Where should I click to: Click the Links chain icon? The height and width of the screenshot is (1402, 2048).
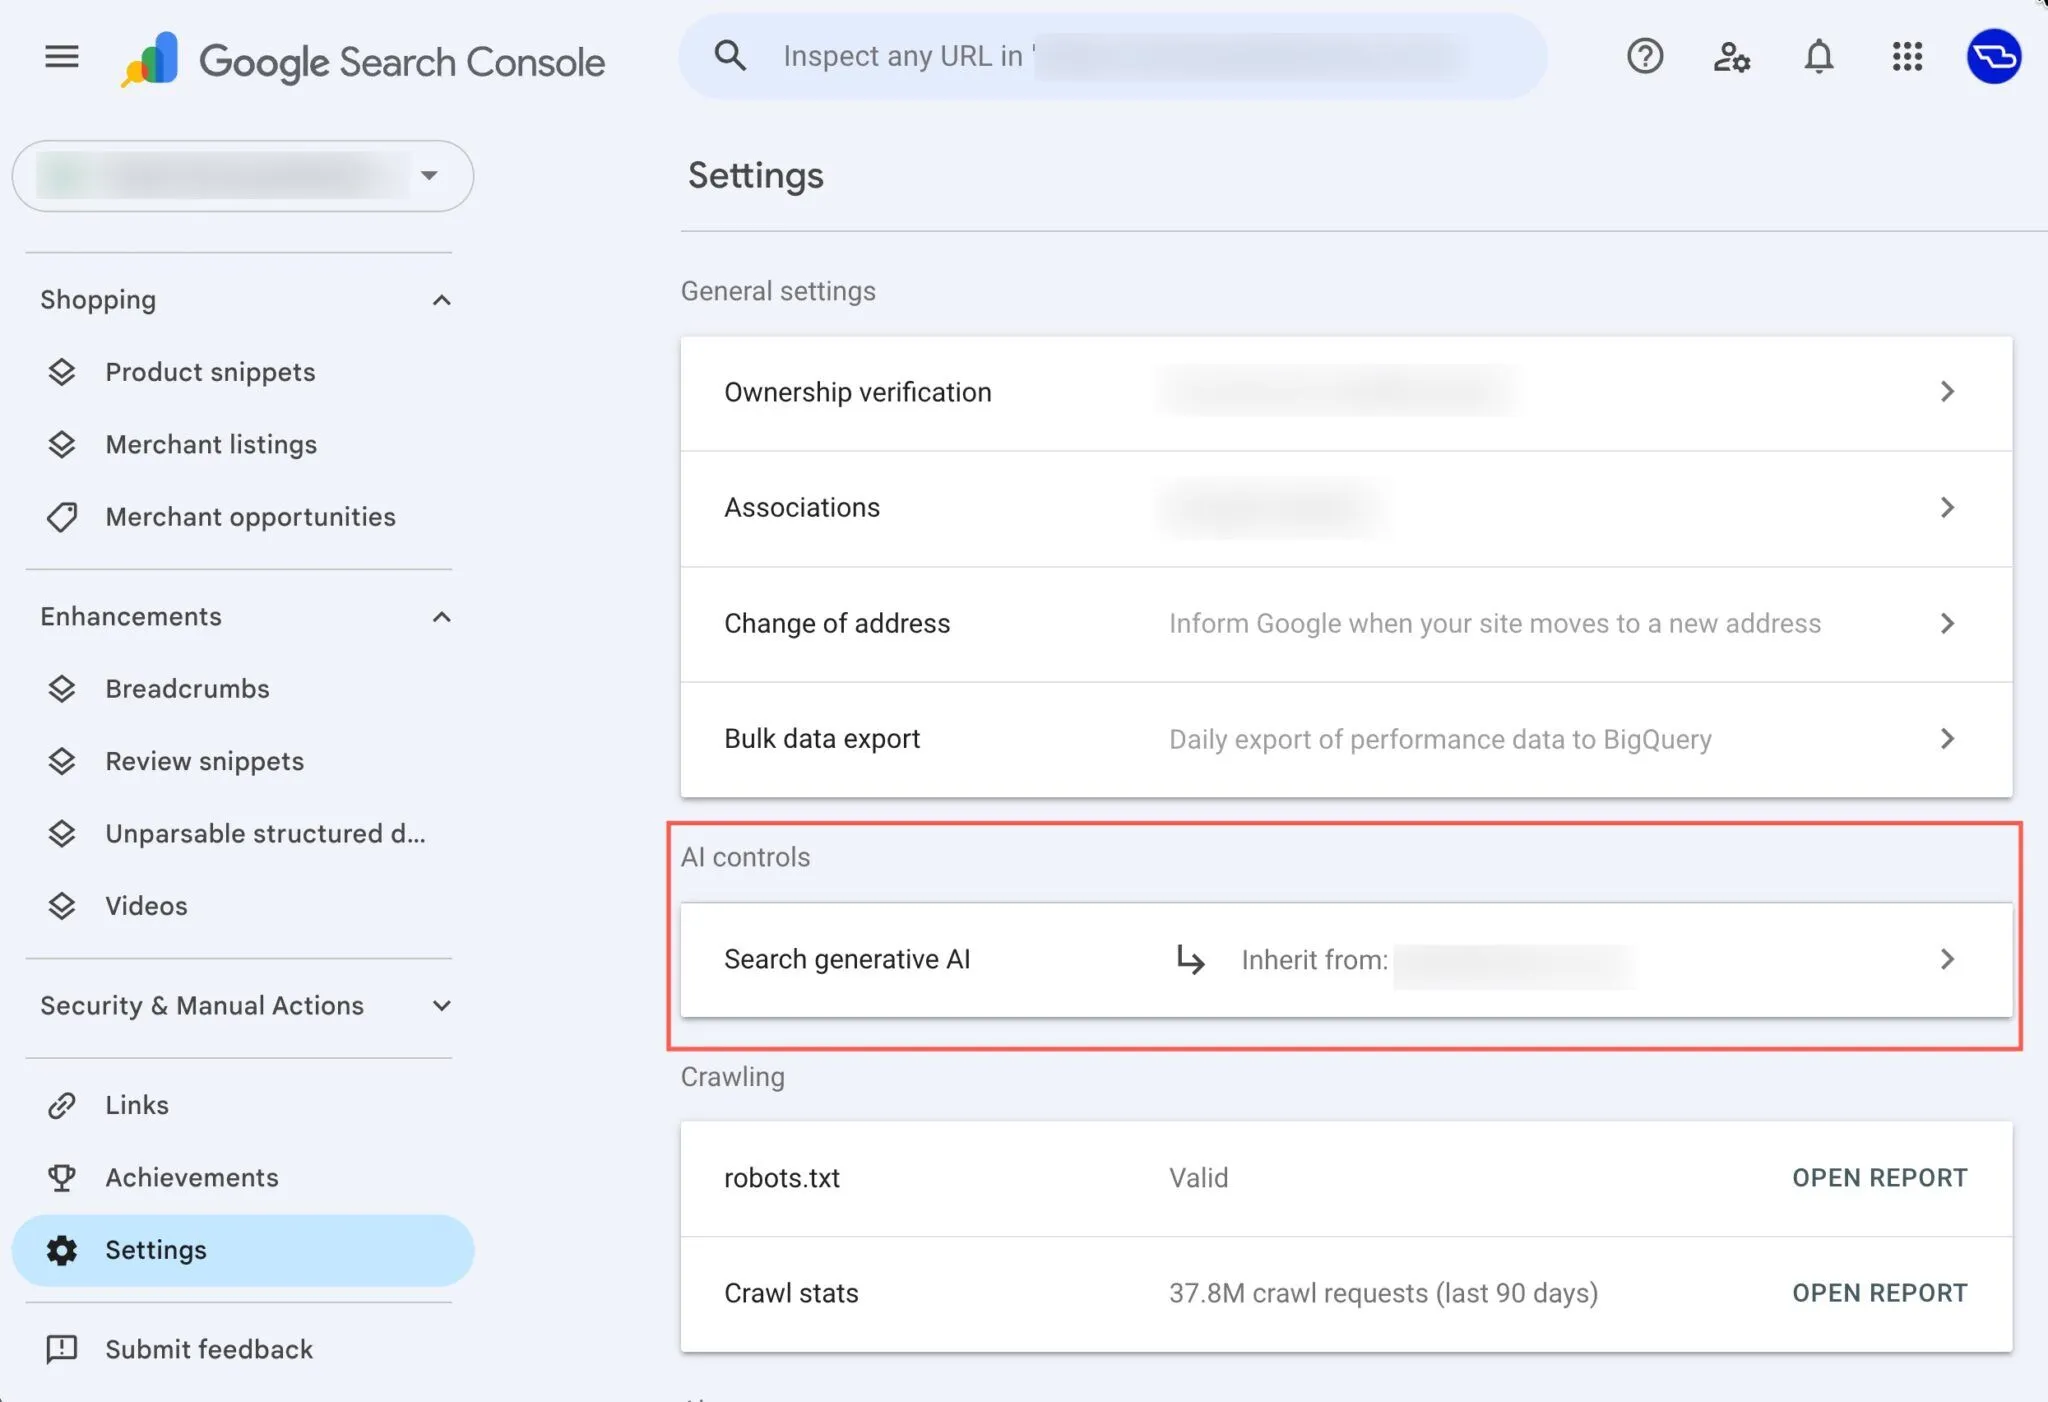pos(62,1105)
